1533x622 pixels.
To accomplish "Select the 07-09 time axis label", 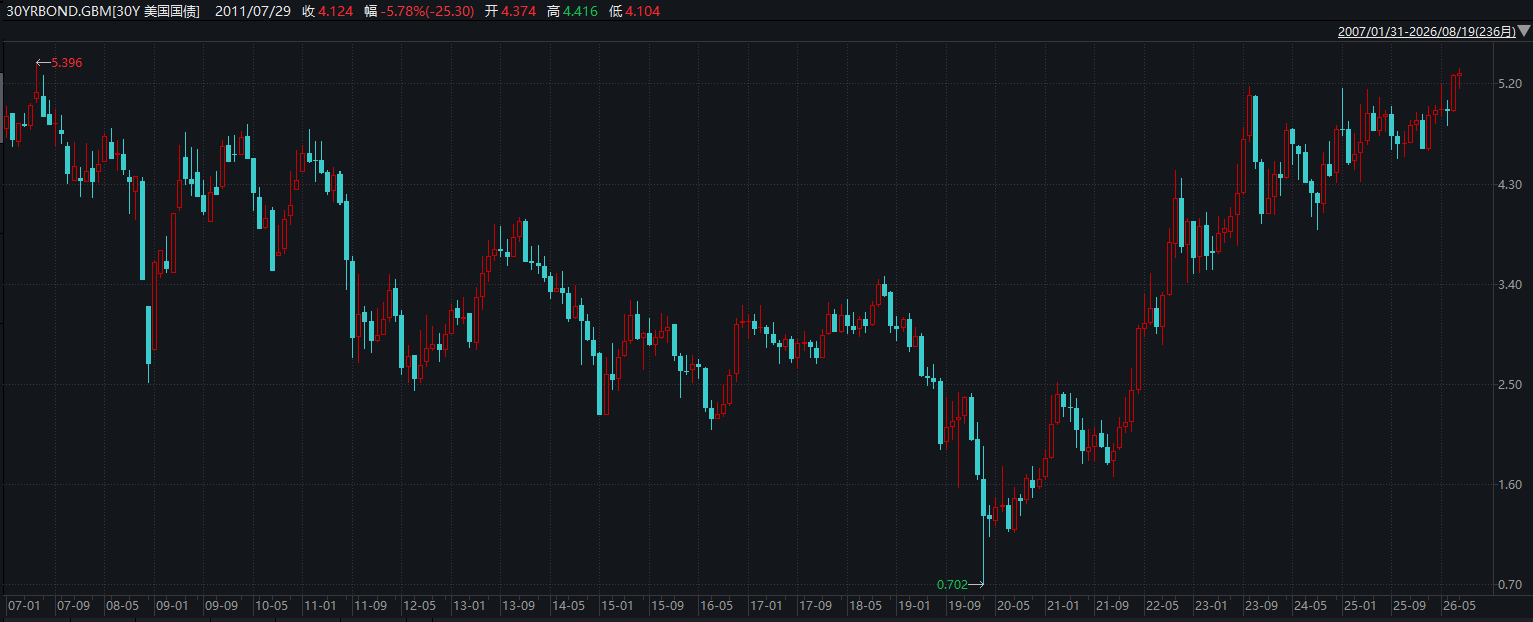I will click(x=73, y=606).
